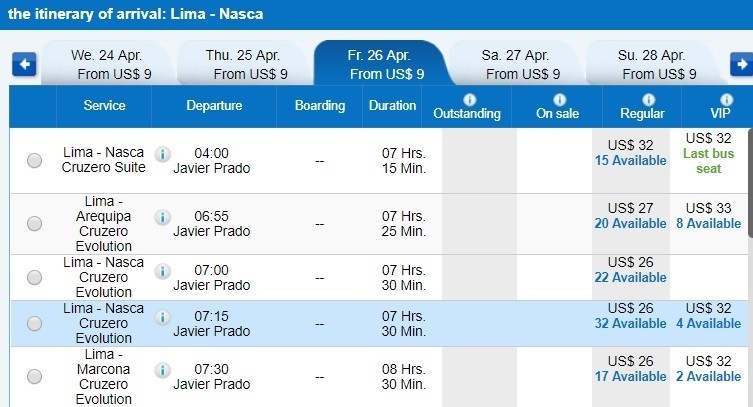Open info for Lima - Arequipa service

click(x=163, y=217)
